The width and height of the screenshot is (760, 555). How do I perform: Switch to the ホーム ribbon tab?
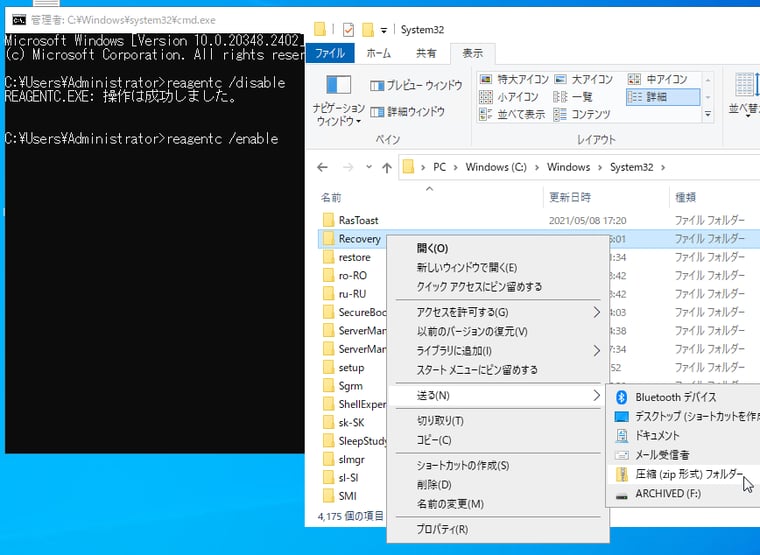[379, 53]
